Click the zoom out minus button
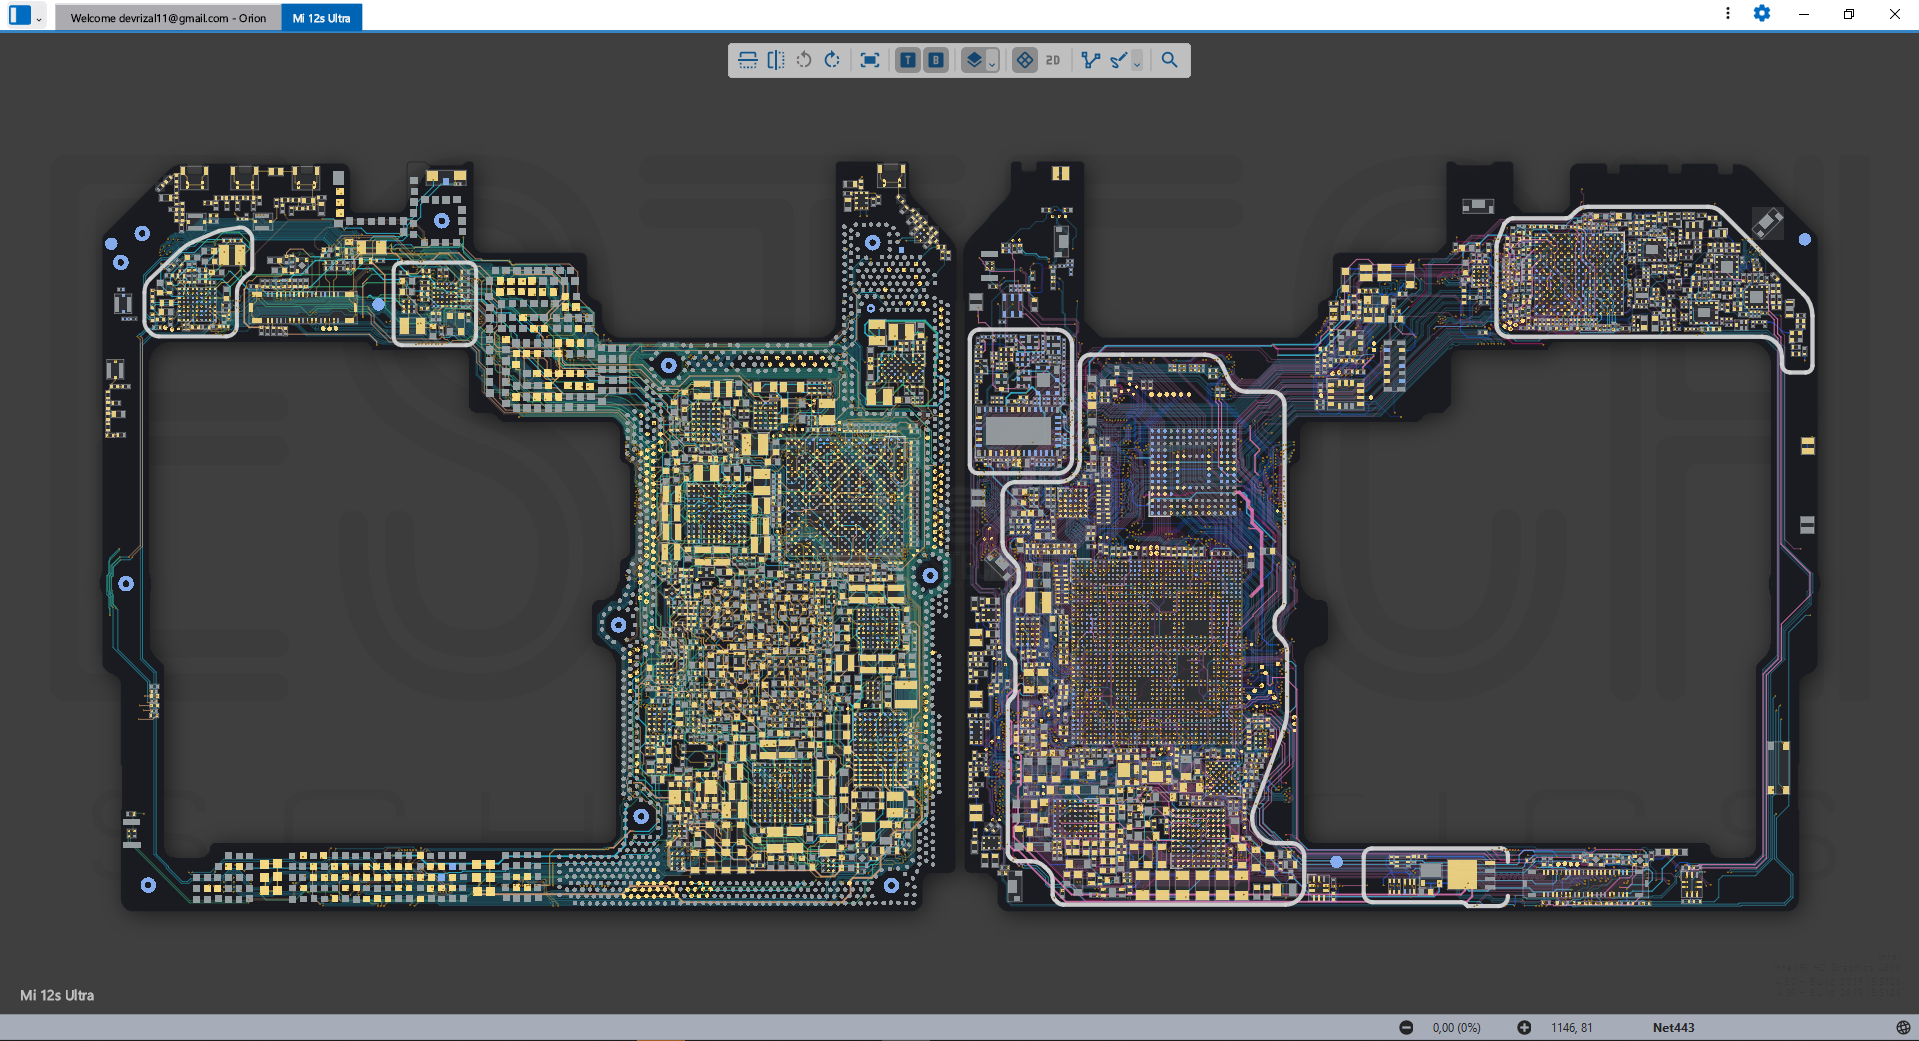 1406,1028
